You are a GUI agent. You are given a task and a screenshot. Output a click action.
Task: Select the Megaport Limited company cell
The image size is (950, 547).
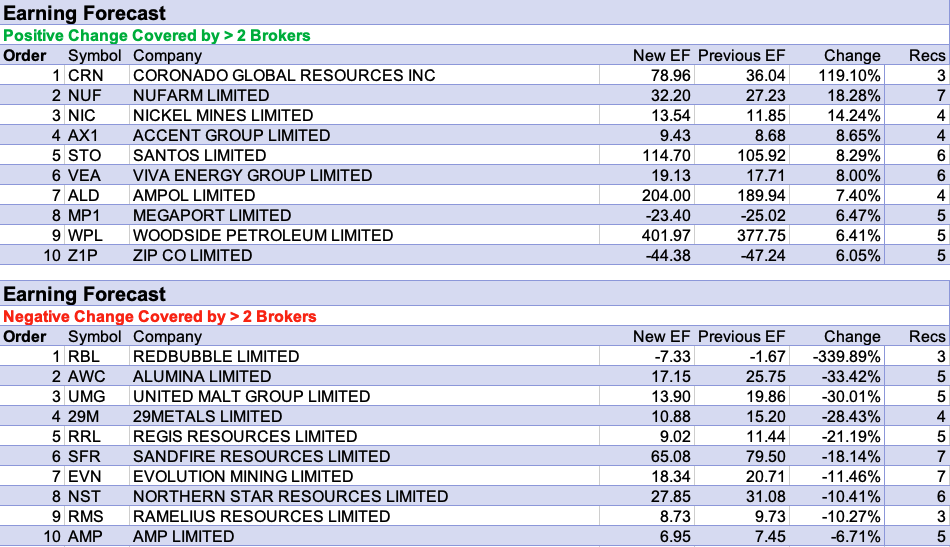212,216
